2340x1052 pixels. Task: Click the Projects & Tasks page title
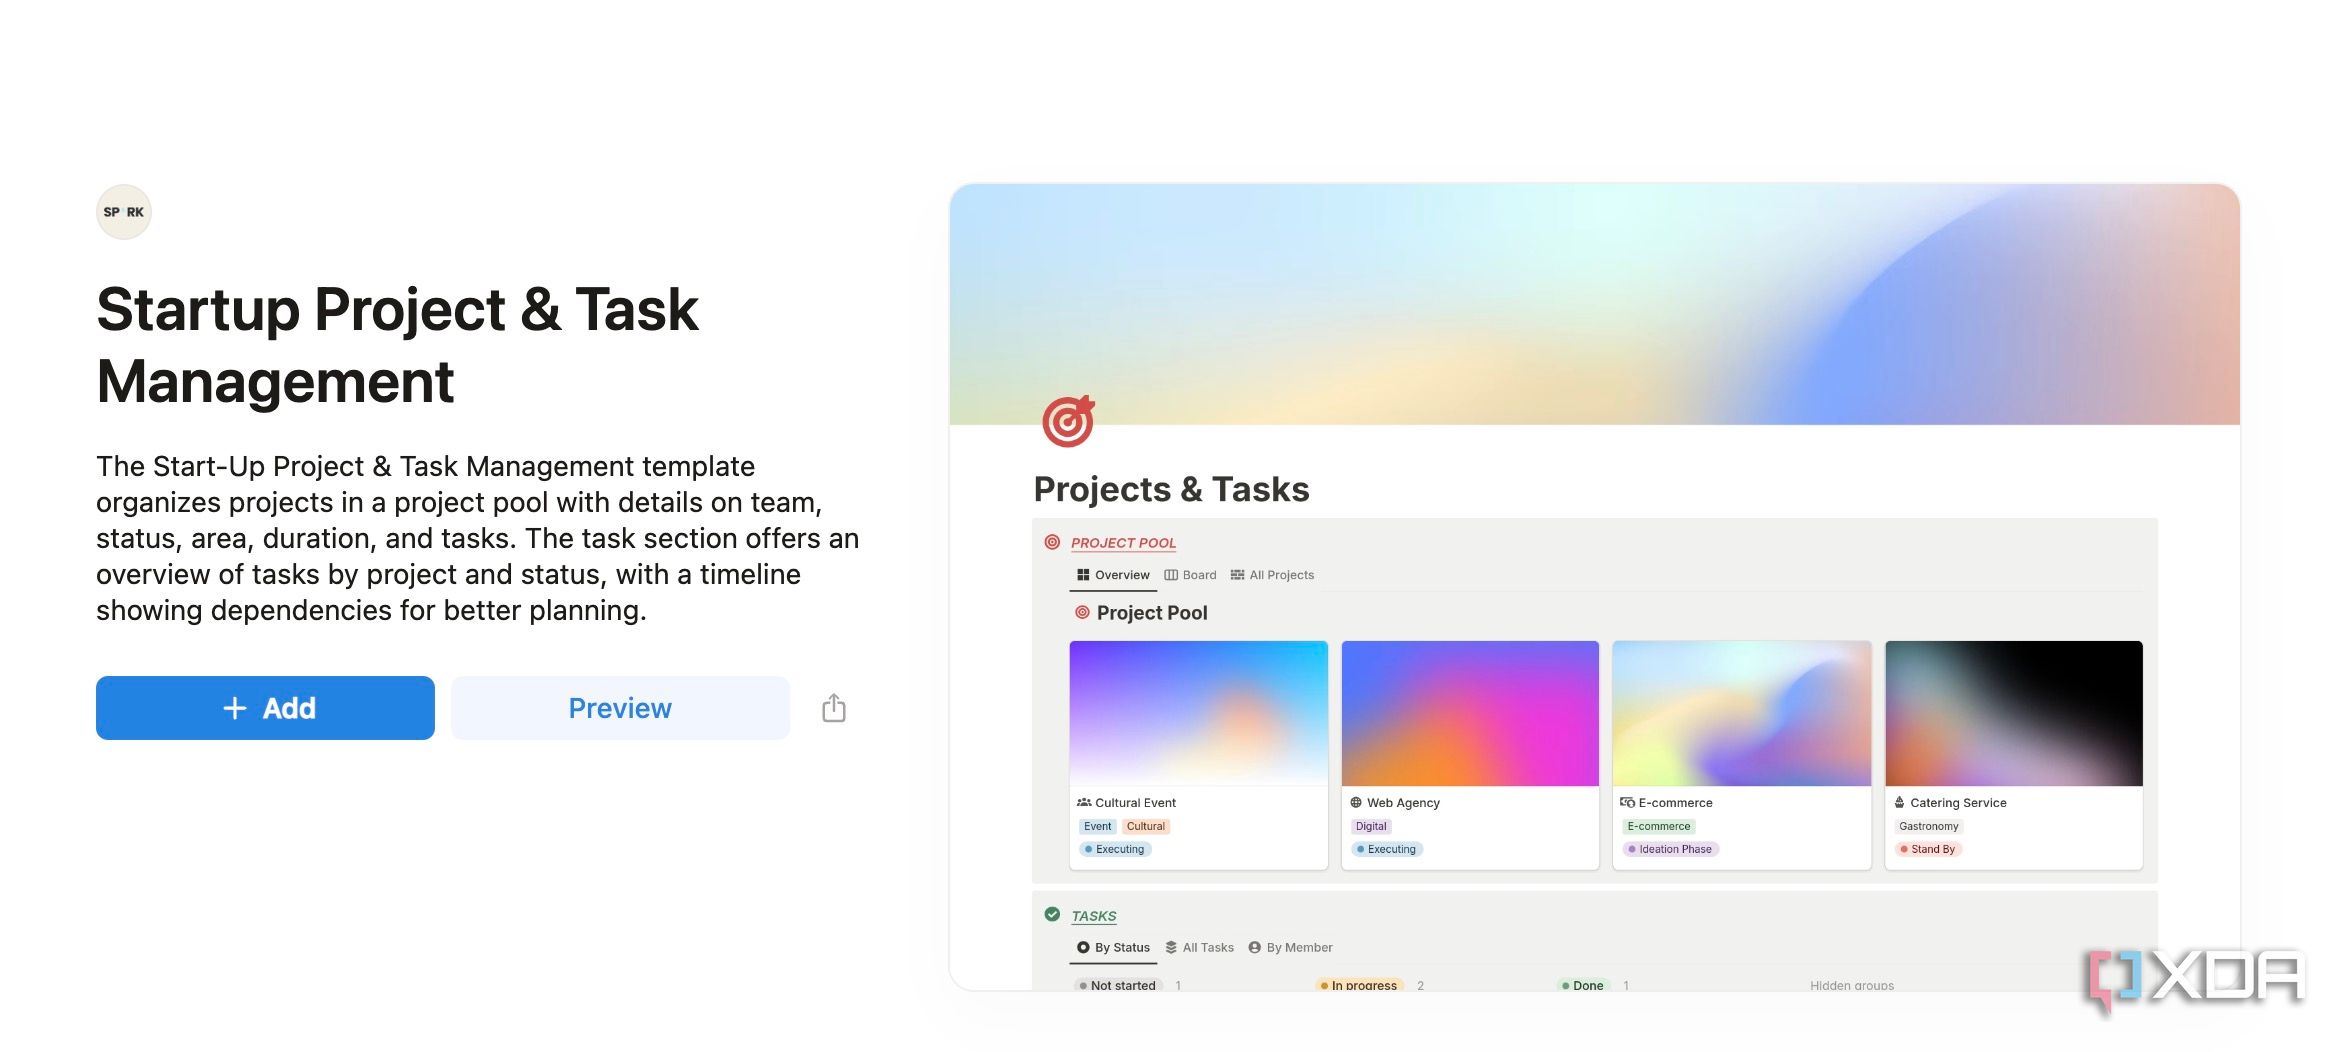pos(1171,489)
